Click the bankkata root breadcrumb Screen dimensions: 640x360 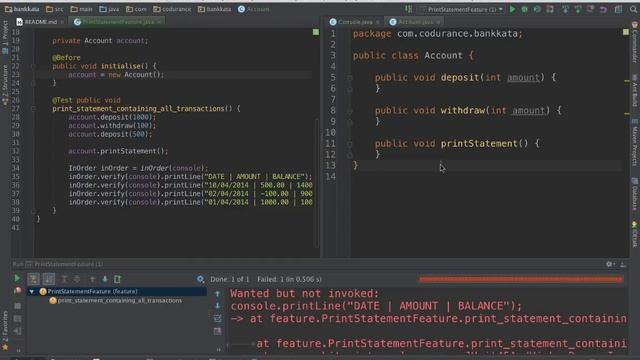pyautogui.click(x=22, y=9)
